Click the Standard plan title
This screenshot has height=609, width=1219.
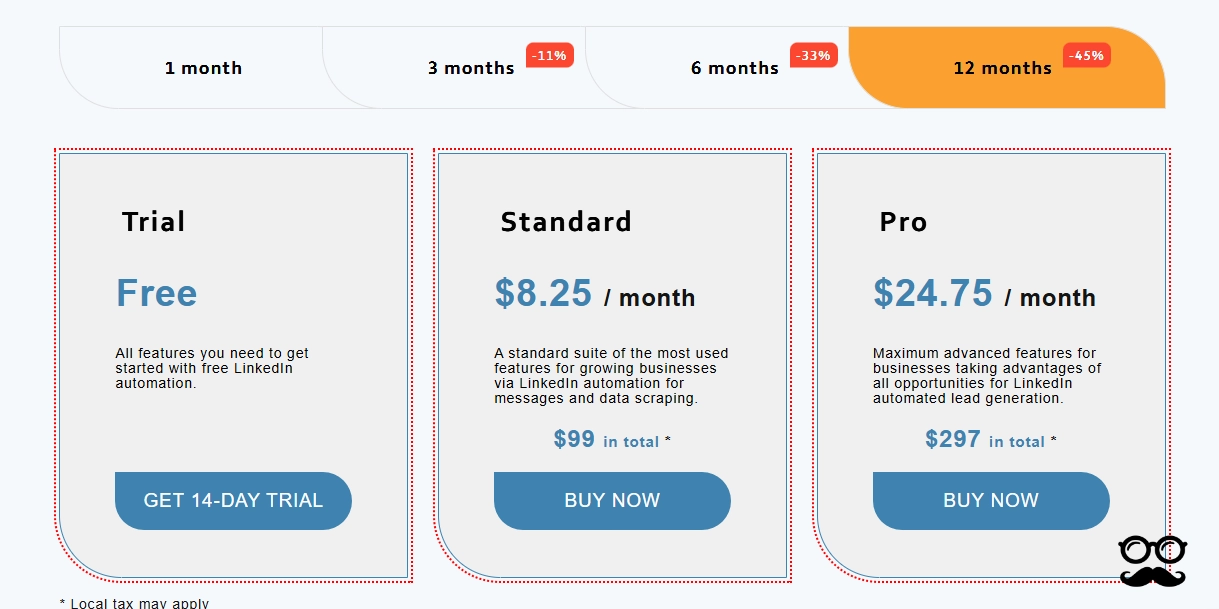click(566, 222)
